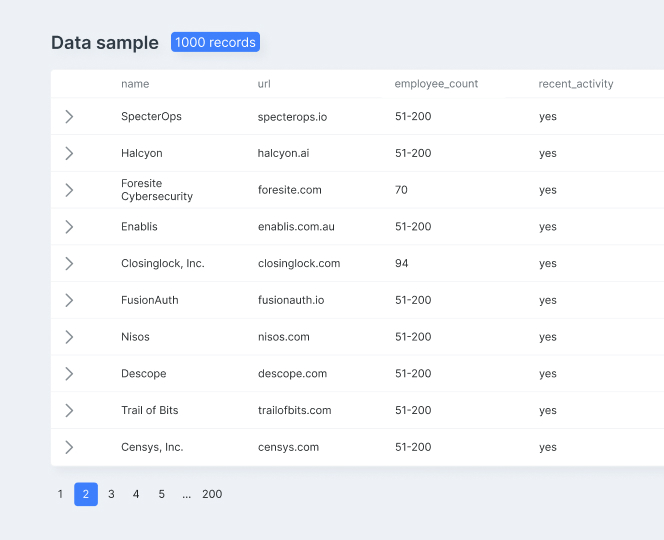The image size is (664, 540).
Task: Click employee count value 94
Action: tap(401, 263)
